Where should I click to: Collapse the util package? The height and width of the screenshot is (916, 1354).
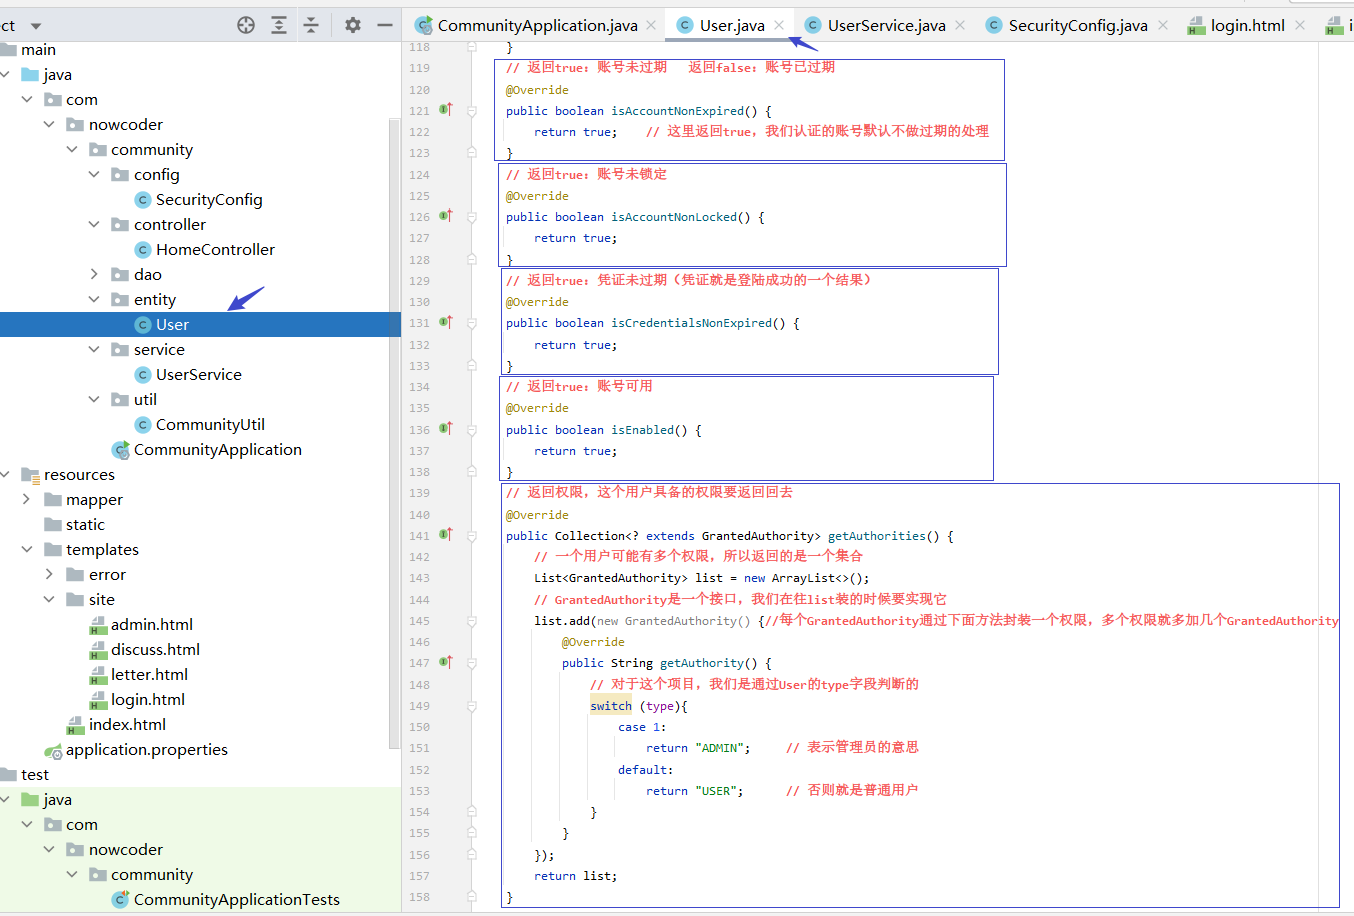[94, 399]
